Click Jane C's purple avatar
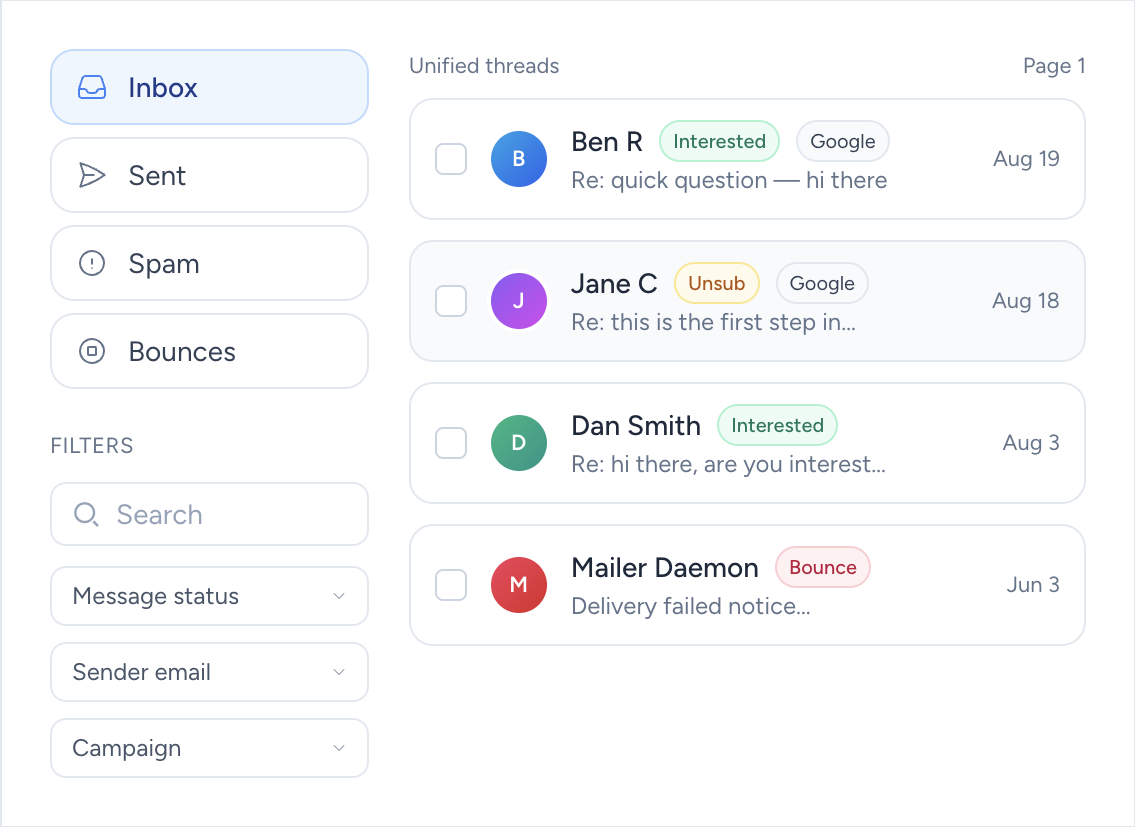The width and height of the screenshot is (1135, 827). [518, 301]
